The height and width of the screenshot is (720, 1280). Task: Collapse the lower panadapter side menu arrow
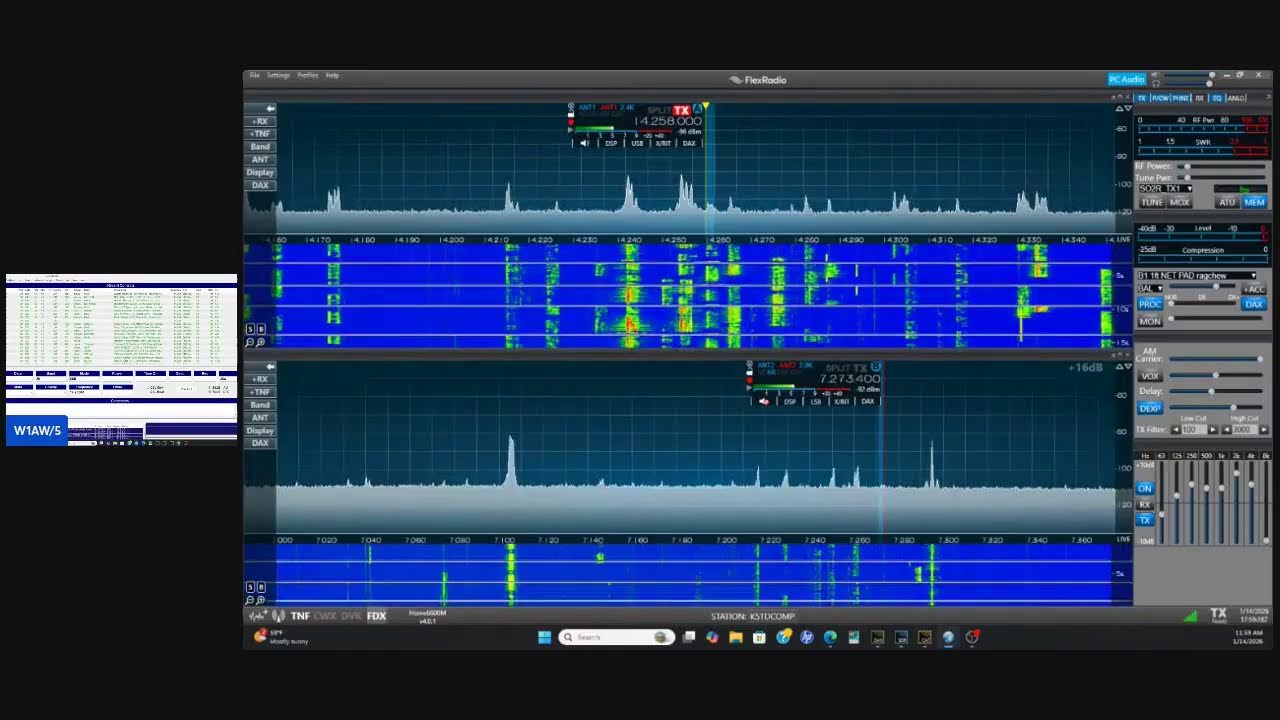pyautogui.click(x=269, y=366)
